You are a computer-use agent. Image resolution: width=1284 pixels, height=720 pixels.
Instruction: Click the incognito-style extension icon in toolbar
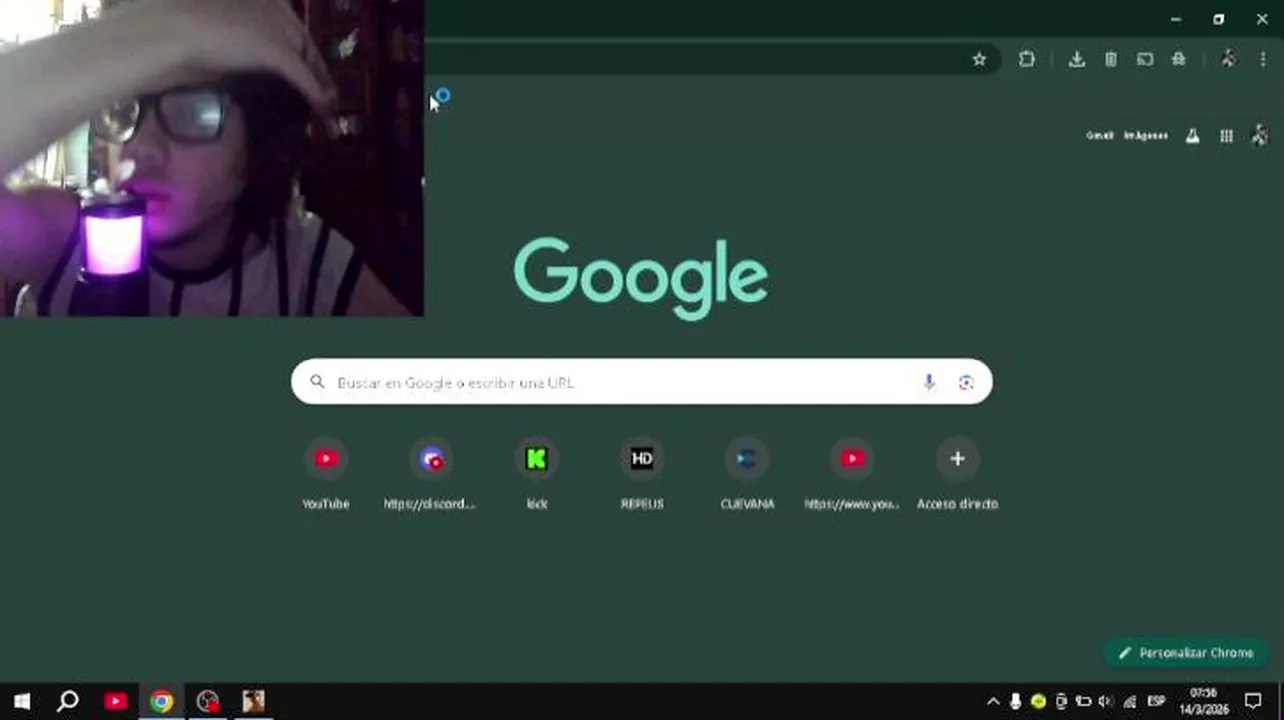pos(1179,59)
